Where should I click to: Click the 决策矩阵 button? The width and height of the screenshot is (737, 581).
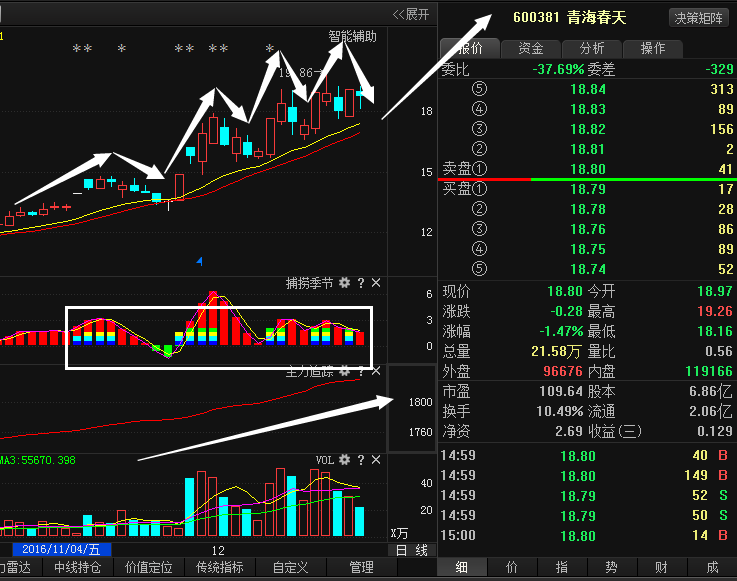tap(700, 18)
